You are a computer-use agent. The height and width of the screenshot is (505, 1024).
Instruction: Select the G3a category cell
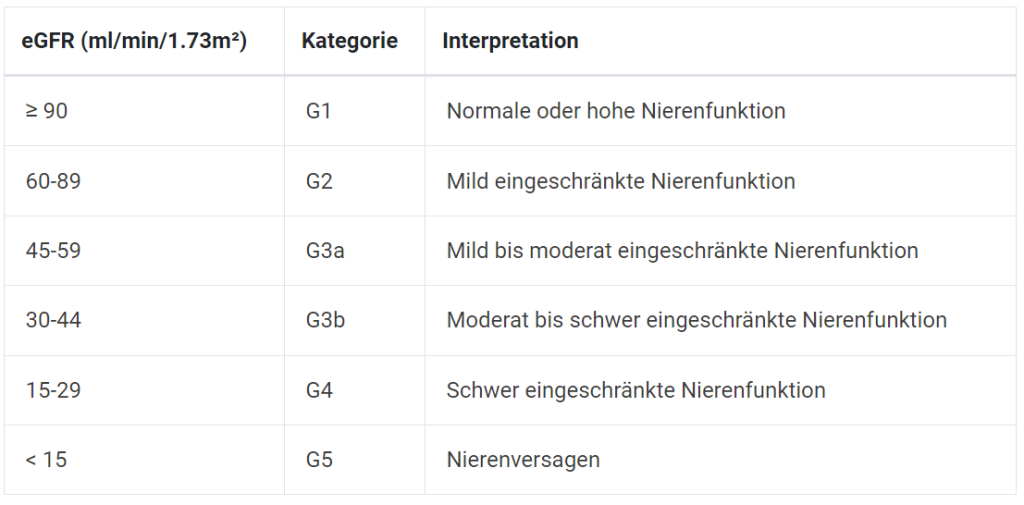[x=325, y=250]
